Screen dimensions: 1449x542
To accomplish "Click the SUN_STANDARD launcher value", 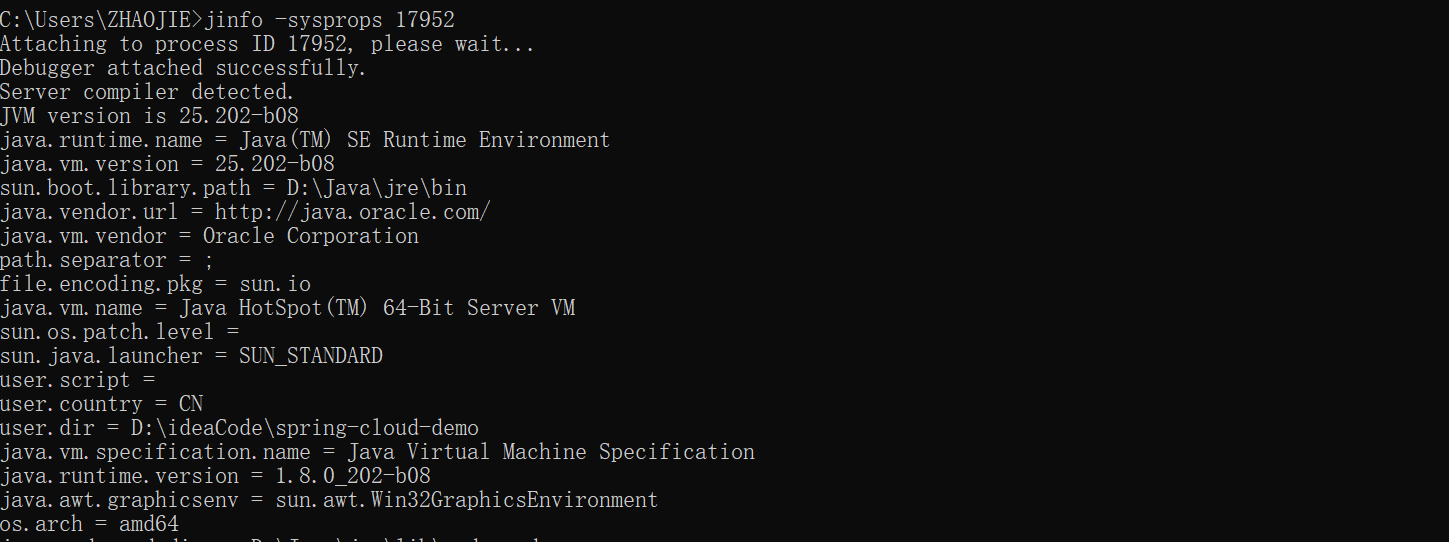I will pos(311,356).
